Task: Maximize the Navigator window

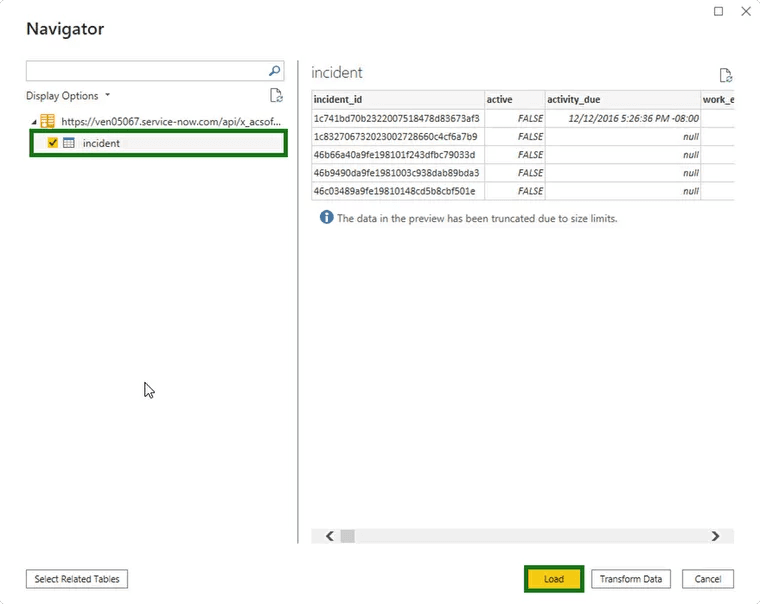Action: 718,11
